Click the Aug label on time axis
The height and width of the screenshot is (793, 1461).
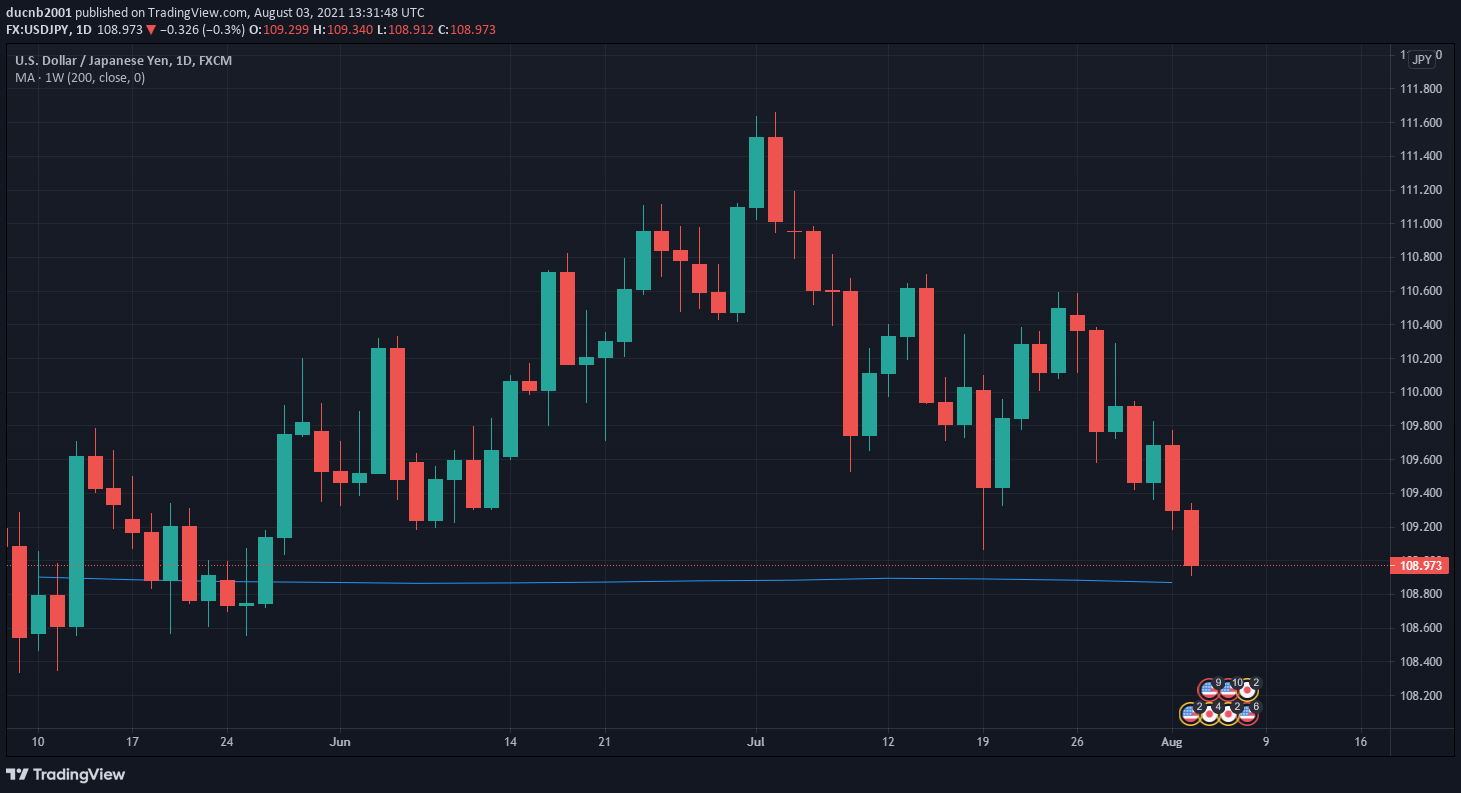tap(1171, 742)
